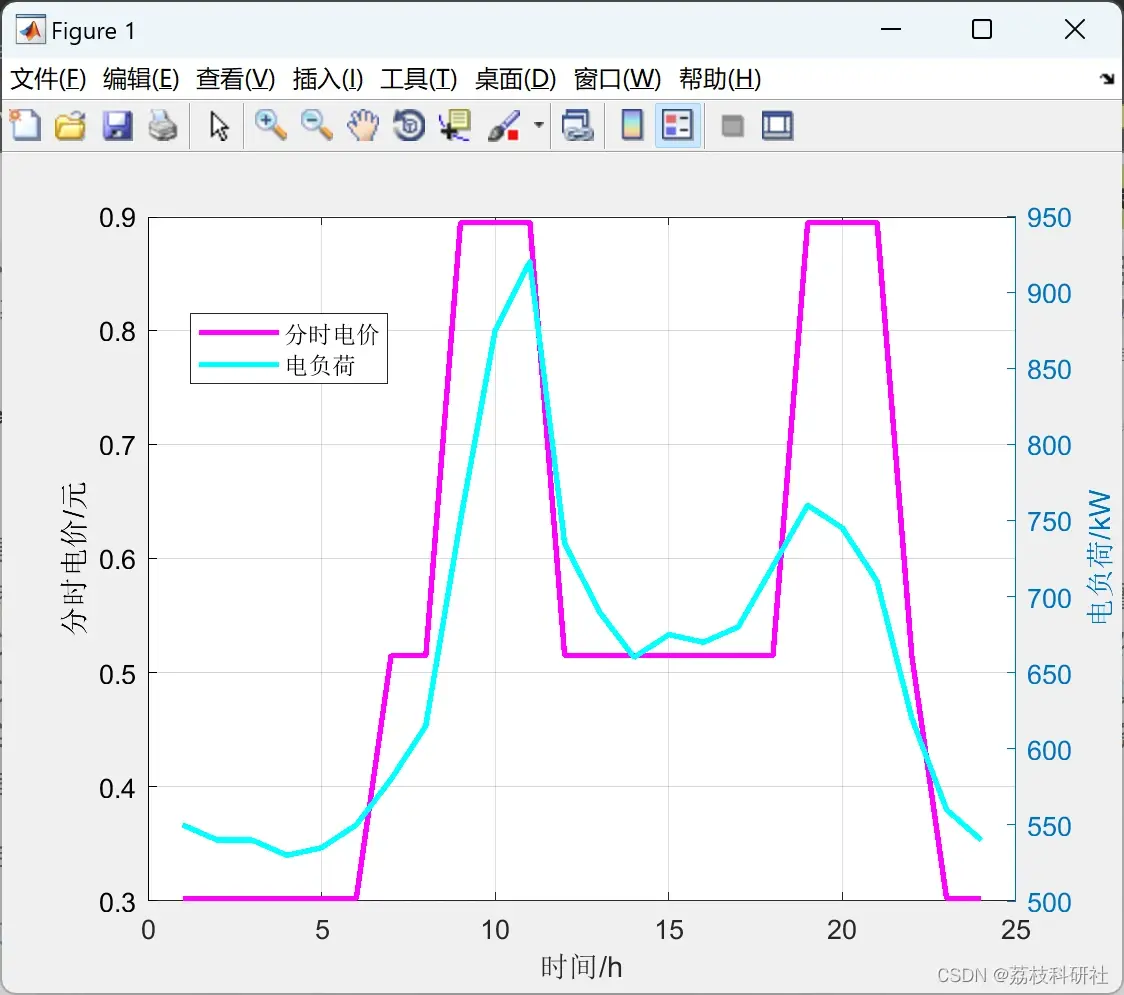Open a file with folder icon

pyautogui.click(x=70, y=125)
